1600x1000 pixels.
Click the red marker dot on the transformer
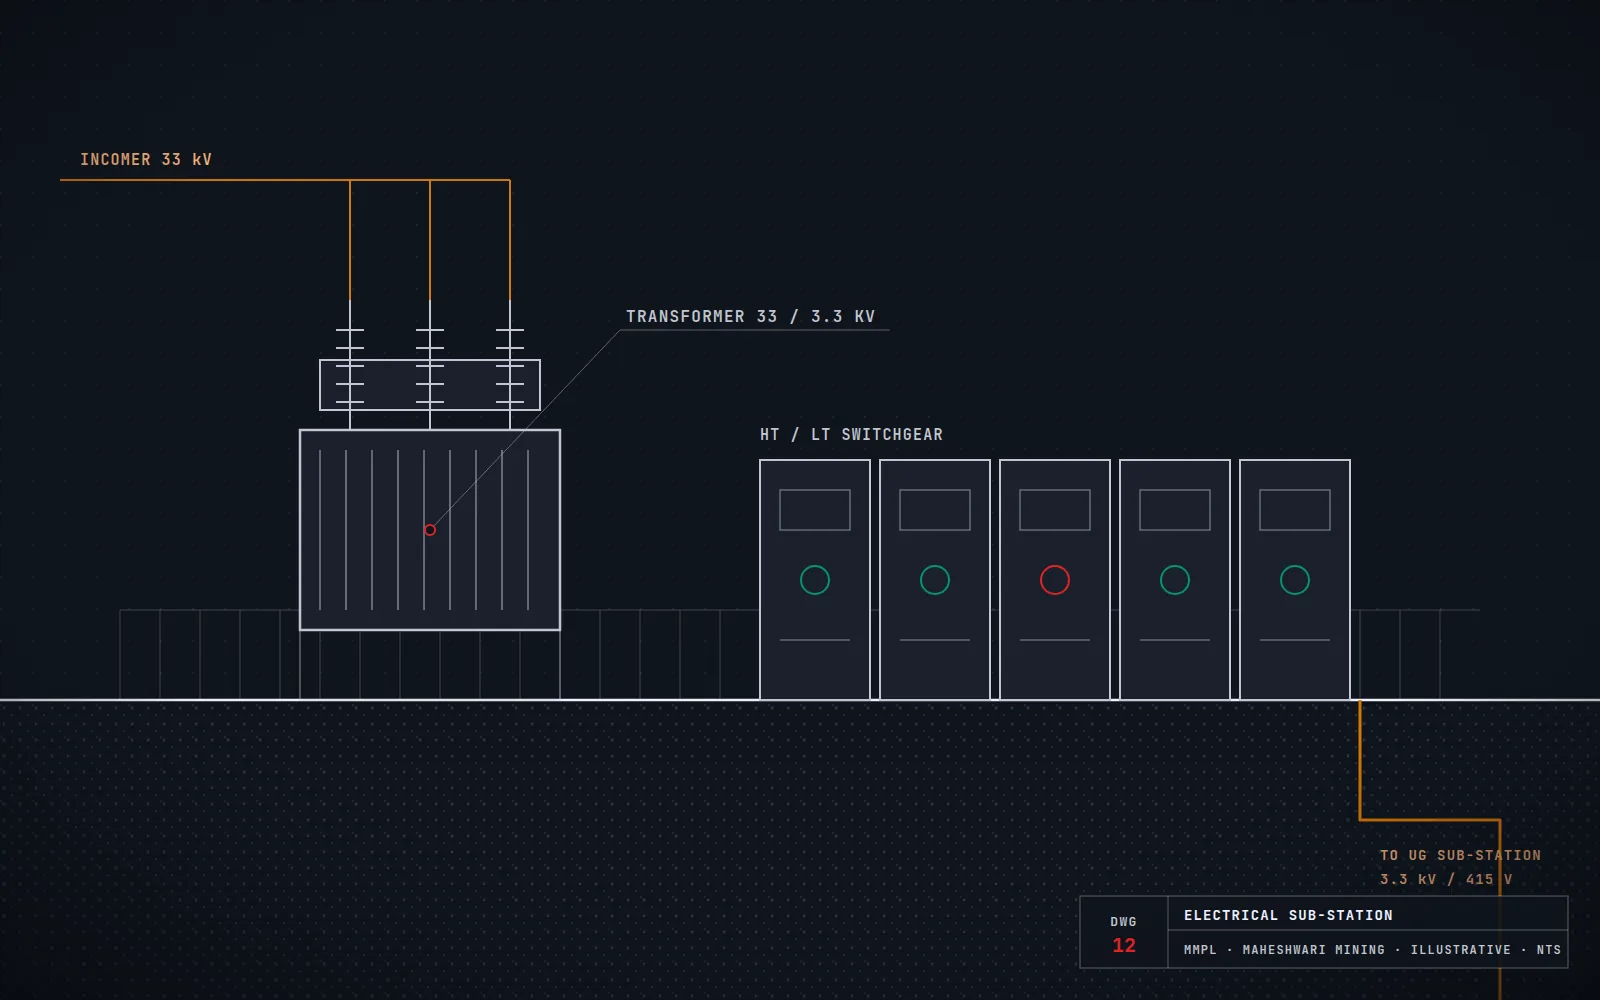tap(430, 530)
